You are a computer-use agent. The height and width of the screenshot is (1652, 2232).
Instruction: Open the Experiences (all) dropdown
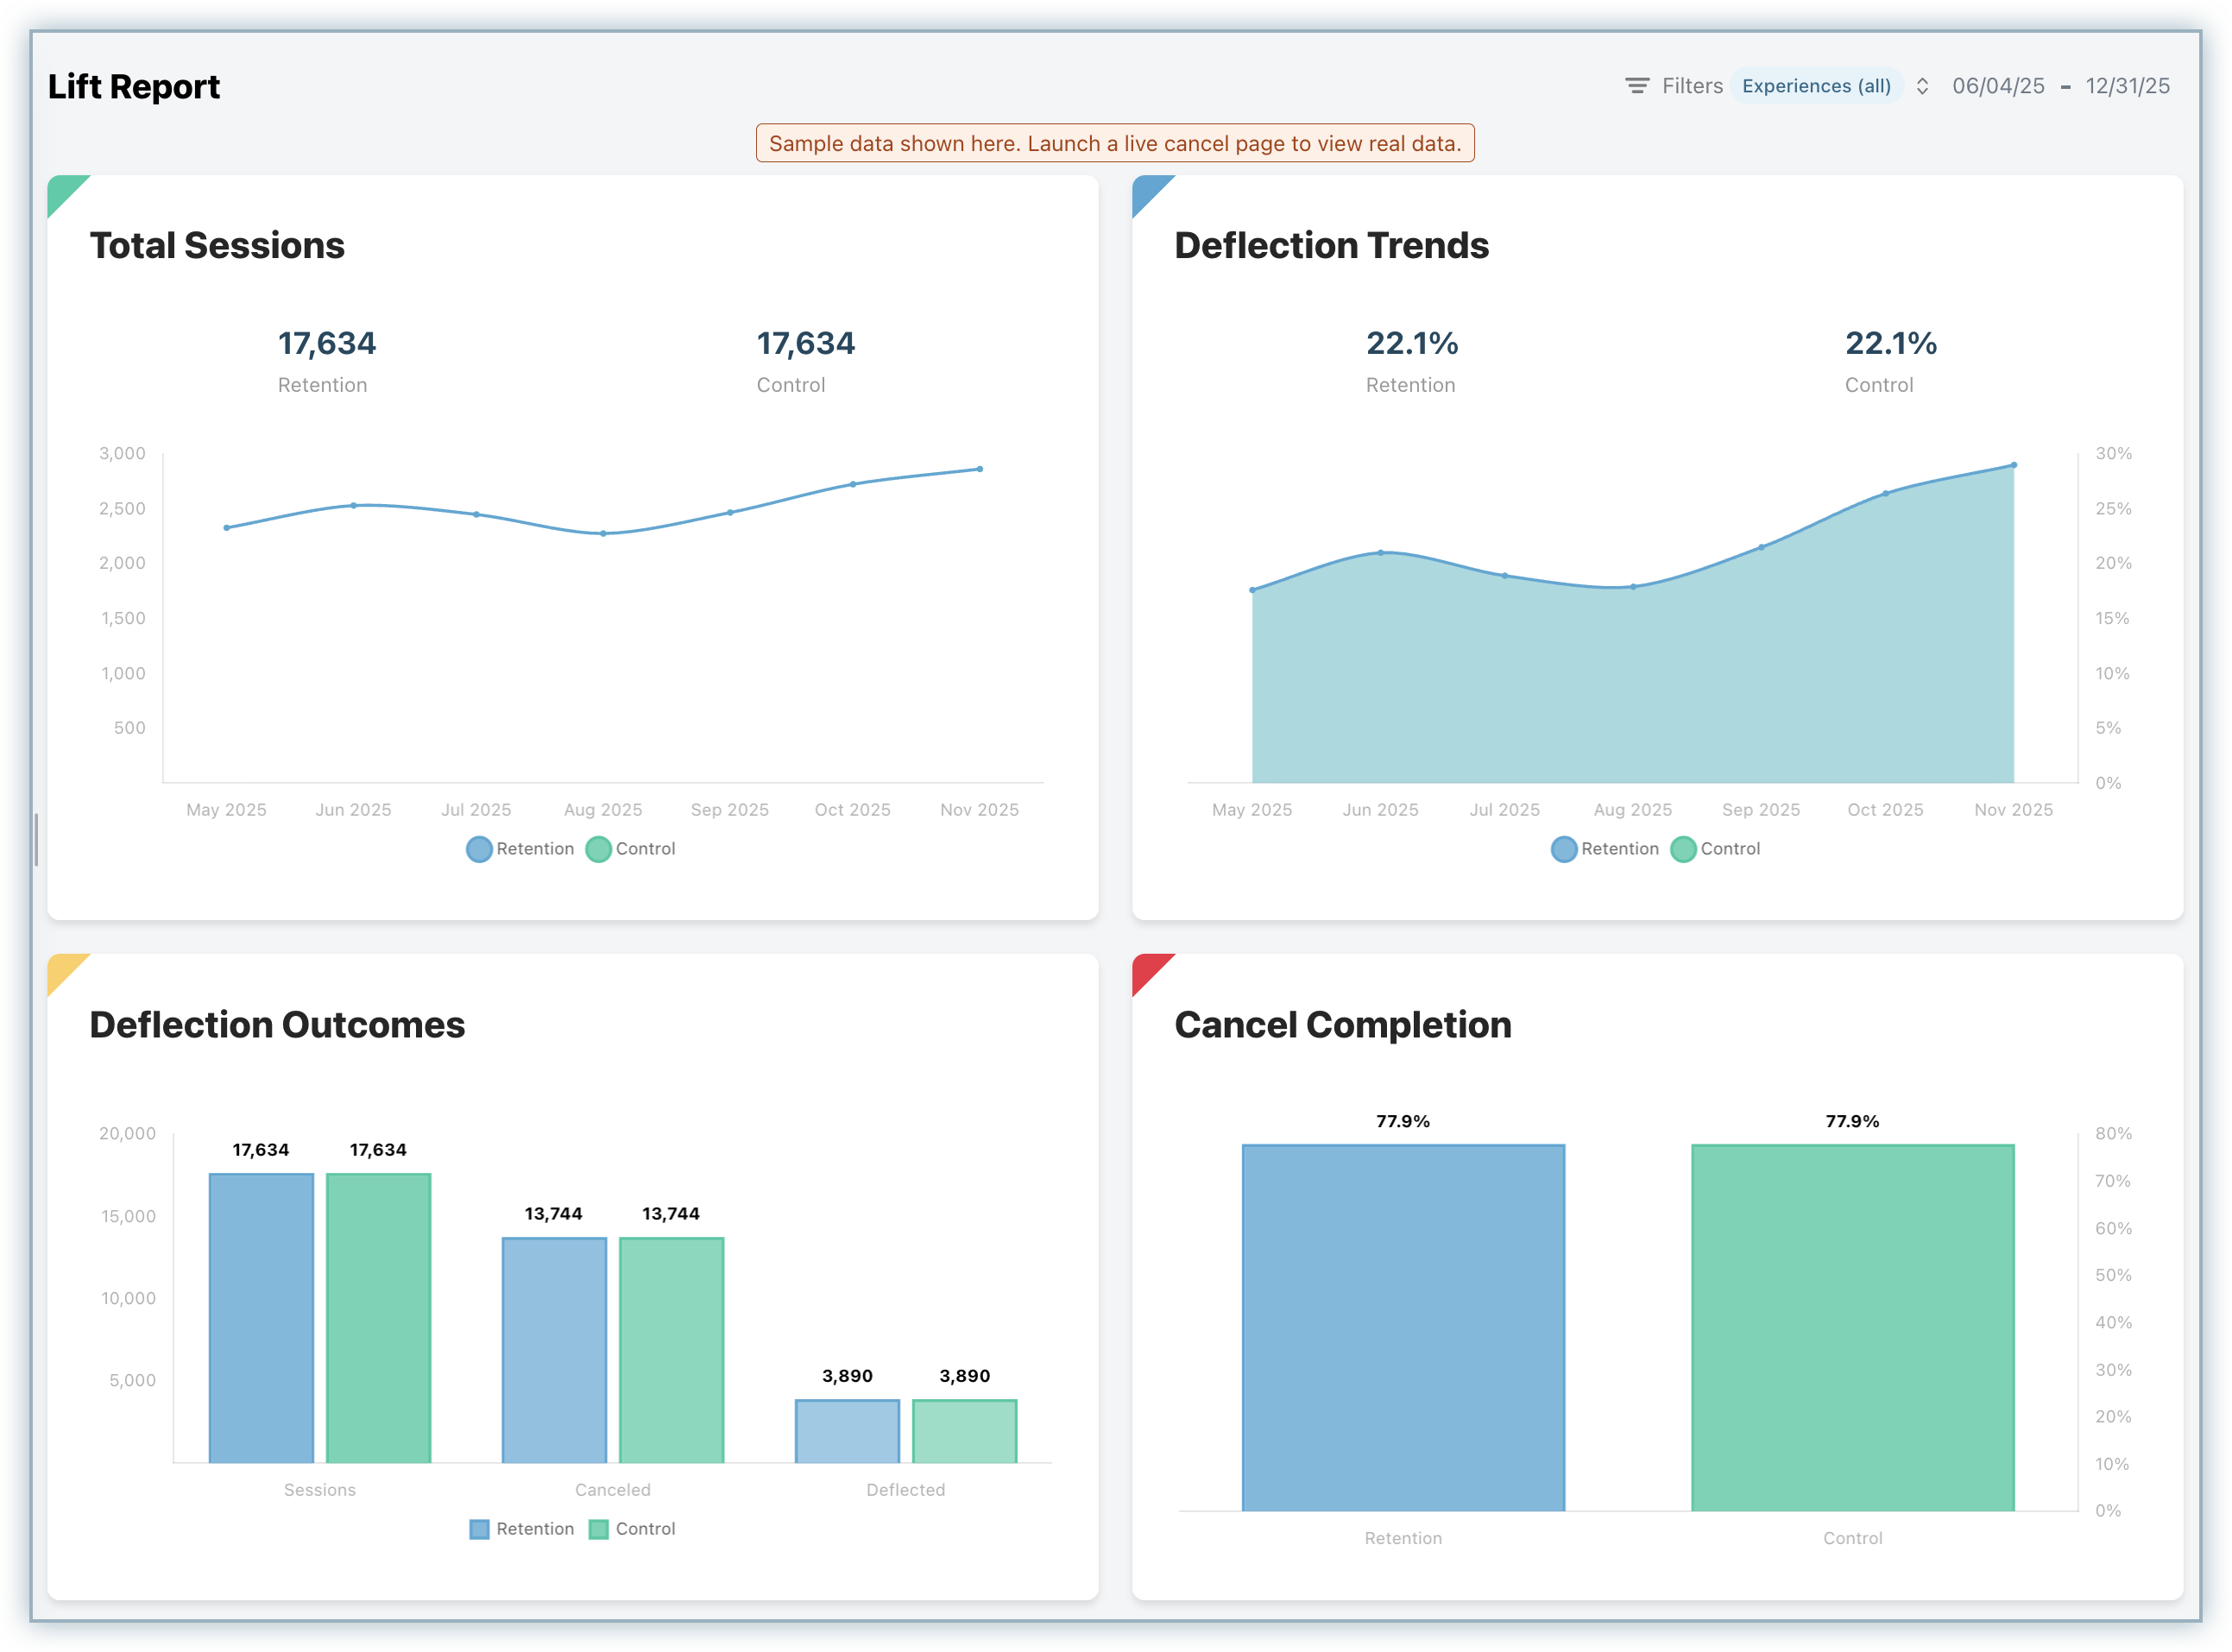click(x=1815, y=86)
